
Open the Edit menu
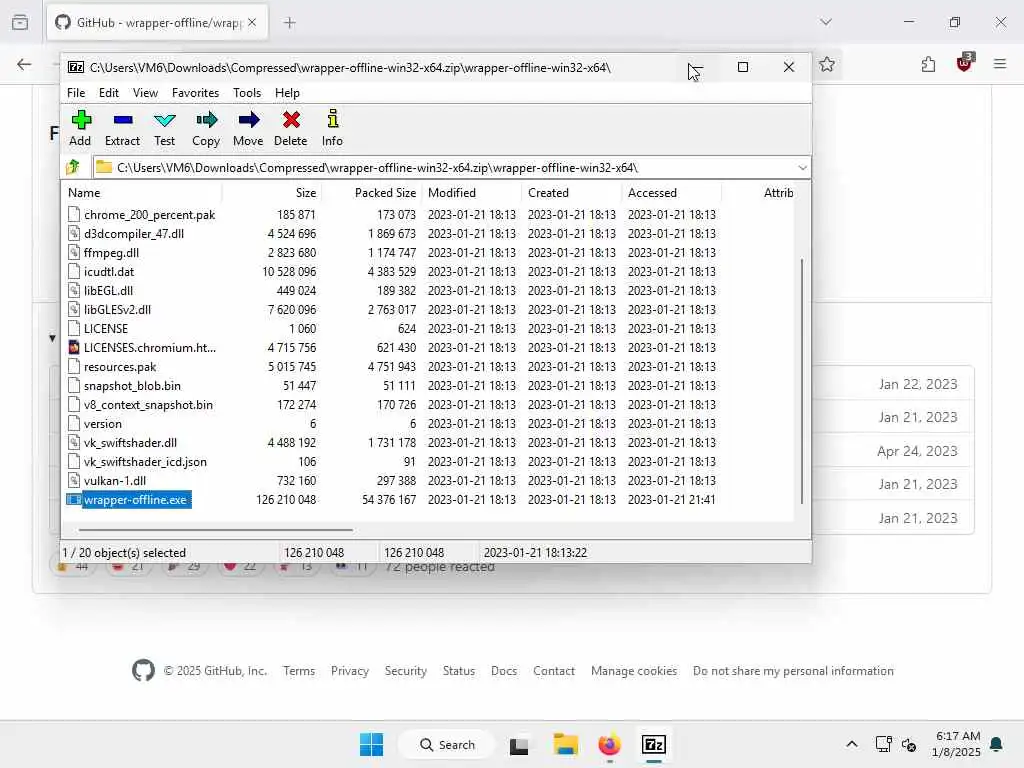point(109,93)
